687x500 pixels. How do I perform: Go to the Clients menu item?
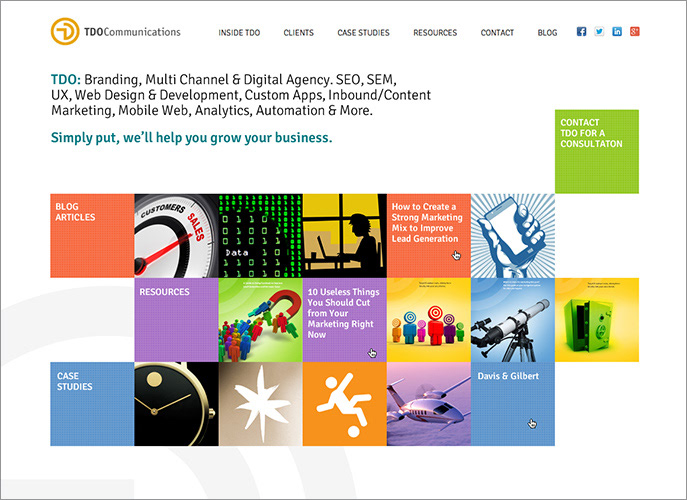[x=298, y=32]
